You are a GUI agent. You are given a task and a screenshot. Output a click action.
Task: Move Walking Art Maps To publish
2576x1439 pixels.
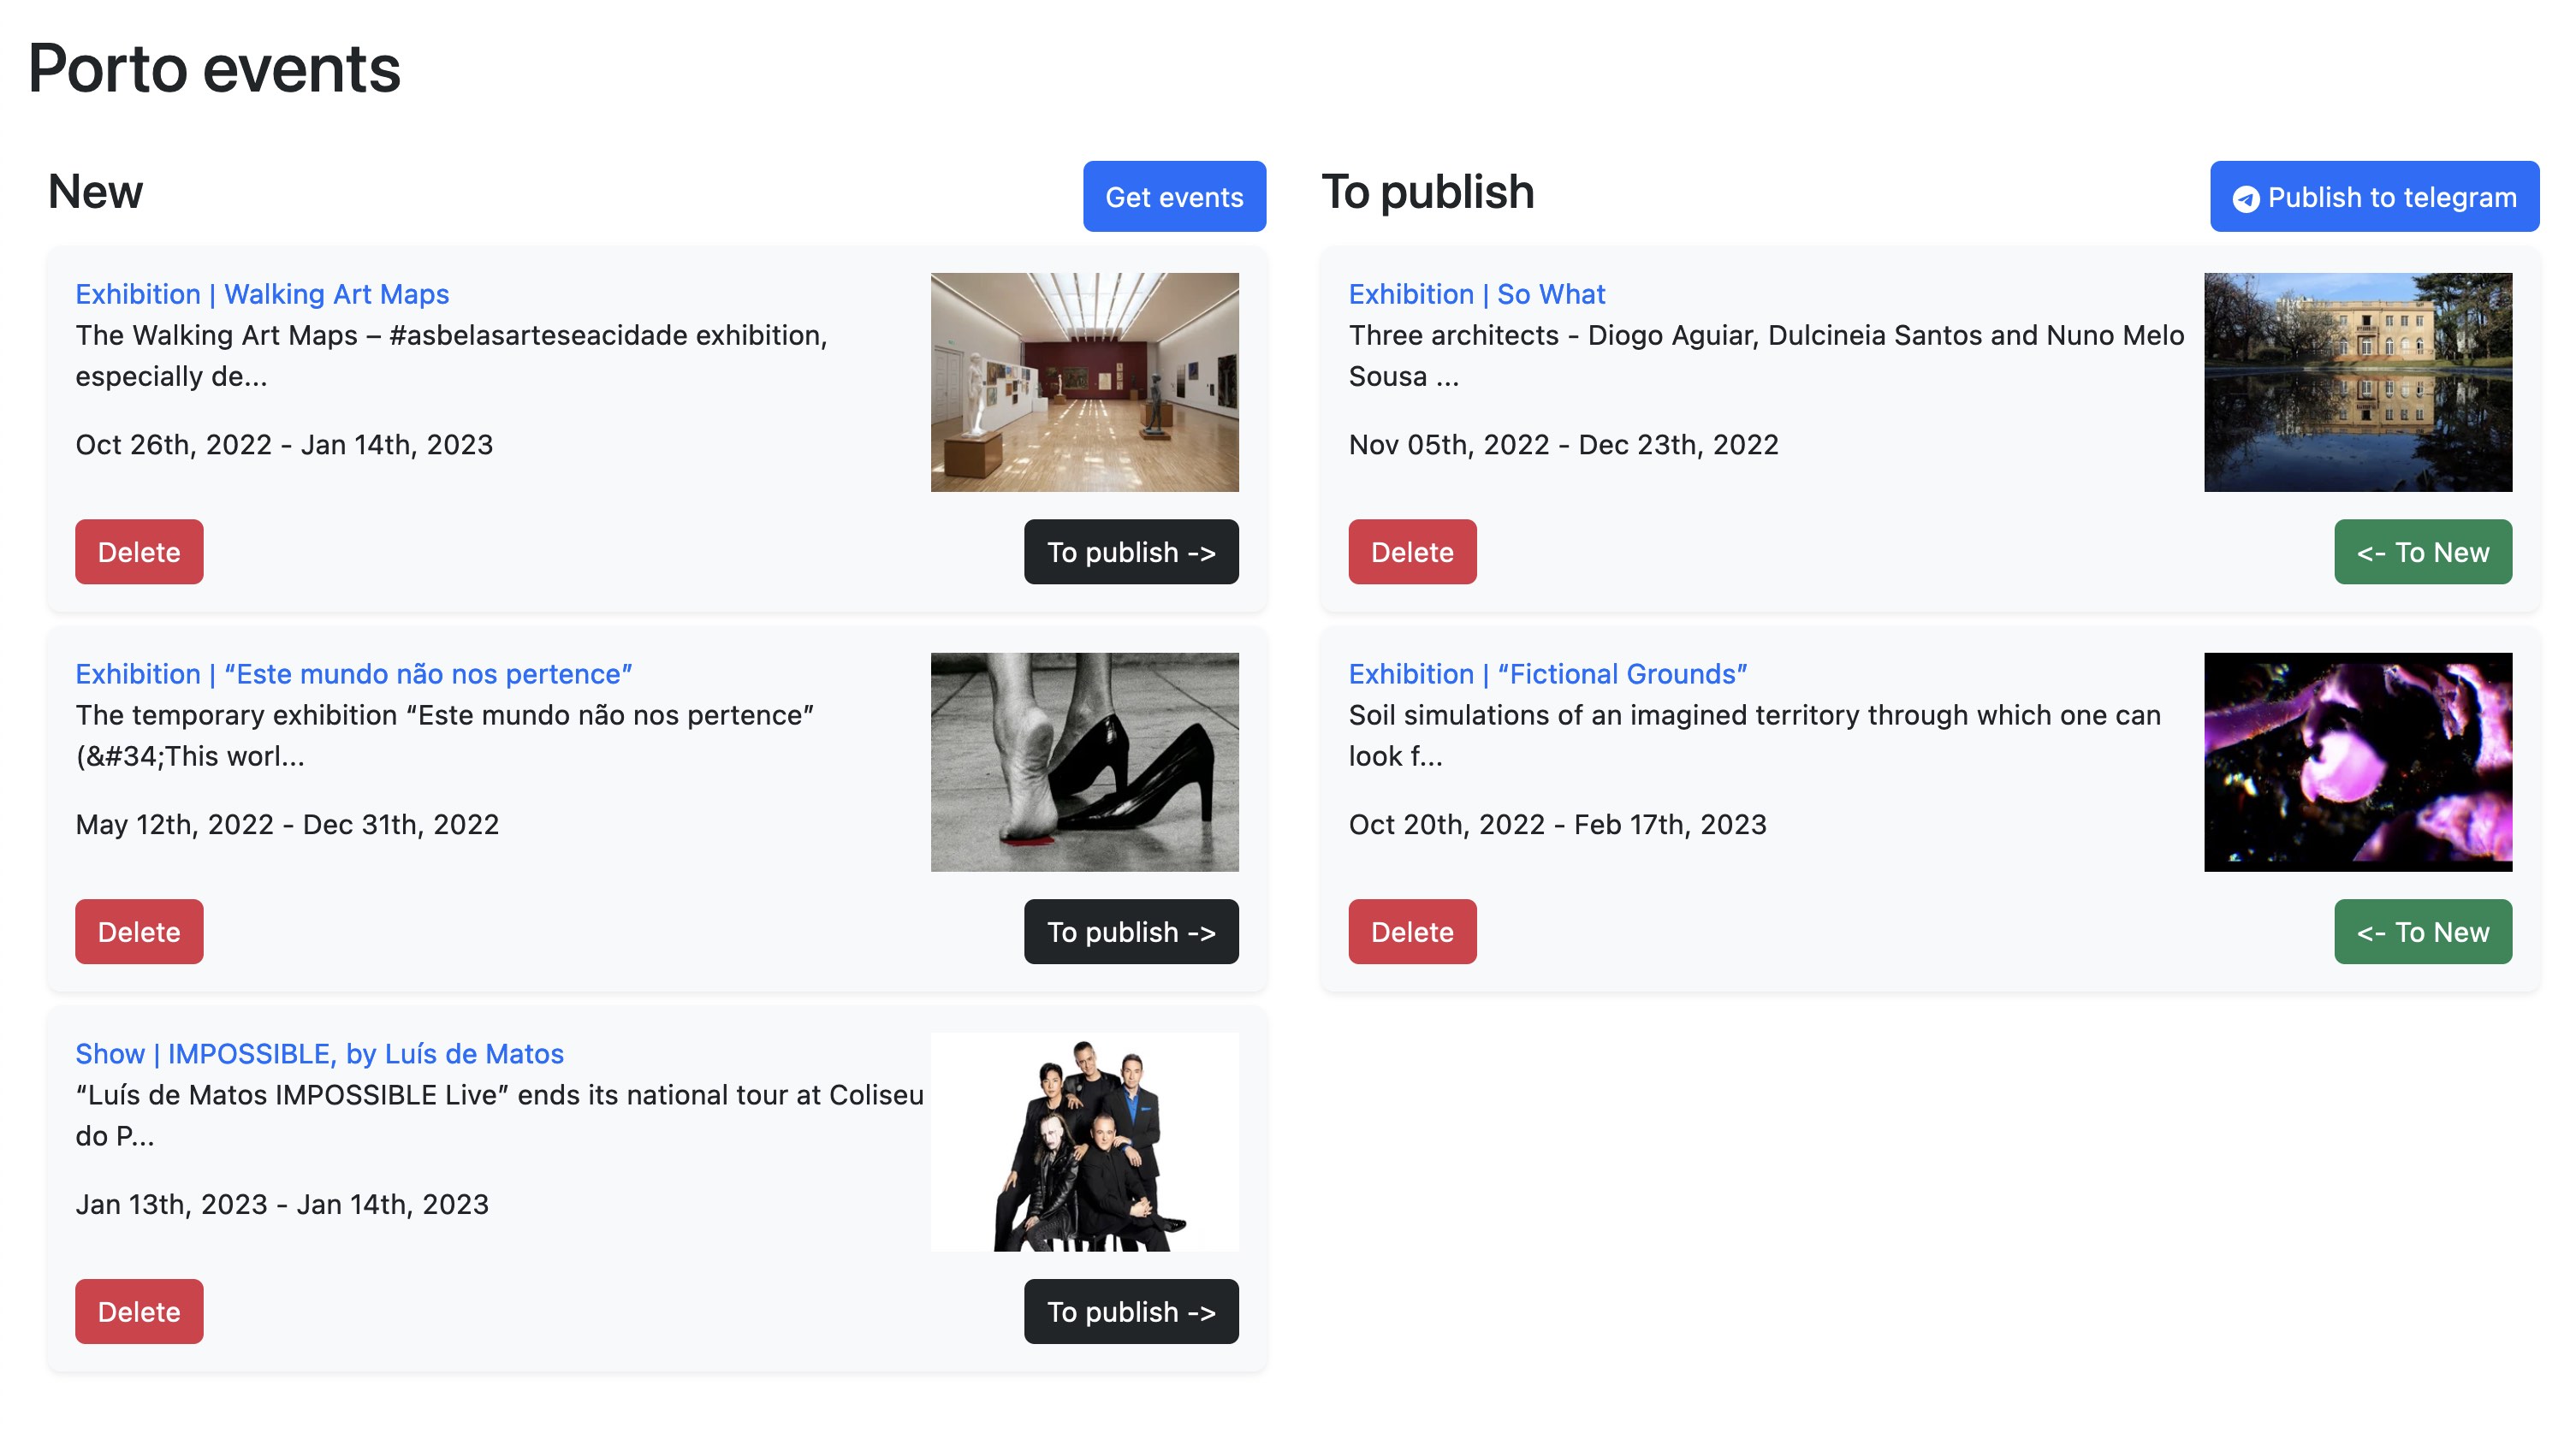tap(1131, 550)
